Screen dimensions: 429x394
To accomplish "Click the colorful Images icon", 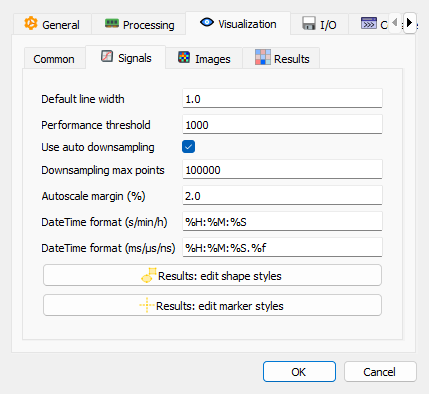I will pyautogui.click(x=184, y=57).
